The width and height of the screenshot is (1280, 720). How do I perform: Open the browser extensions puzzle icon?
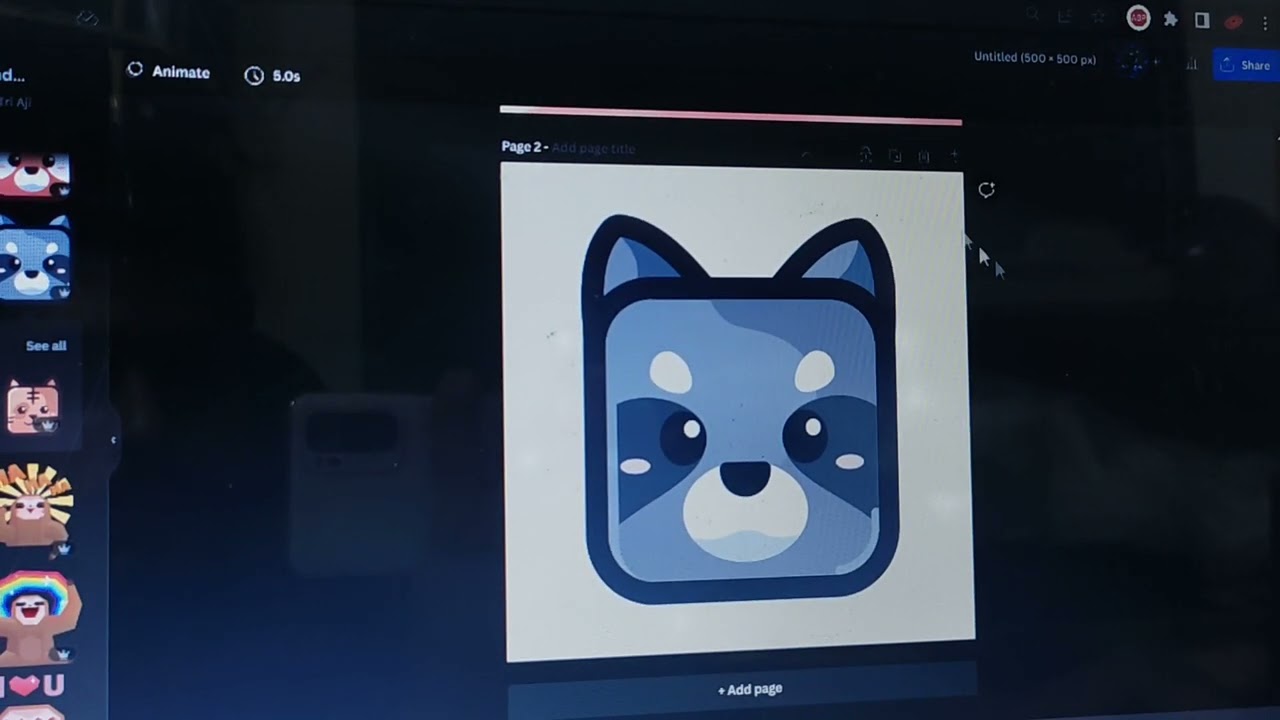pyautogui.click(x=1170, y=19)
